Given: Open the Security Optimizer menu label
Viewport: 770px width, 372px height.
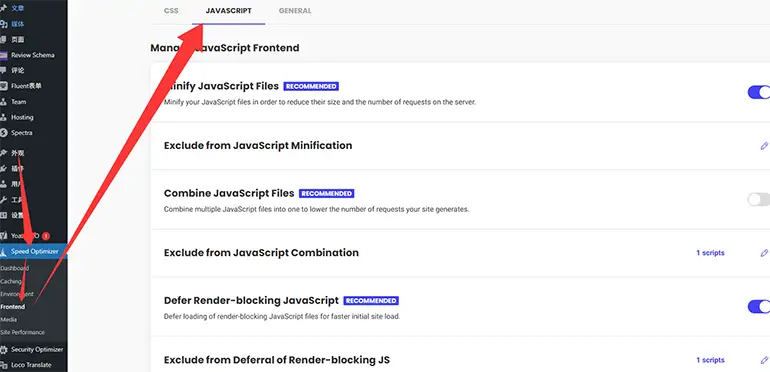Looking at the screenshot, I should 37,350.
